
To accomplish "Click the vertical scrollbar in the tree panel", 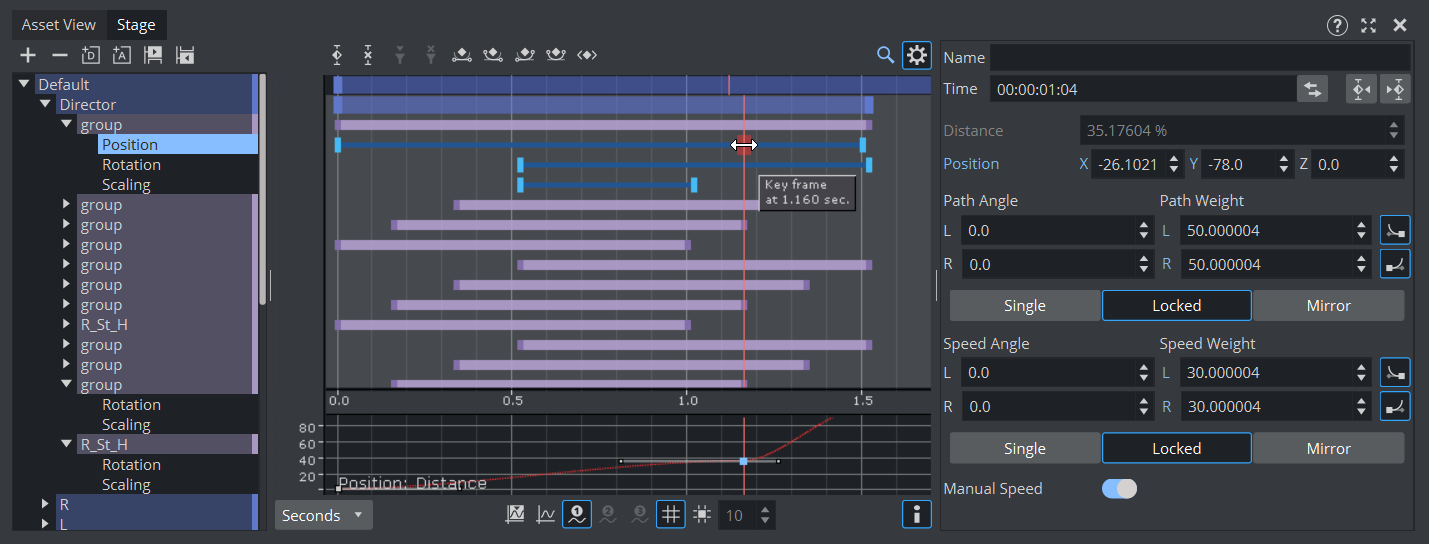I will click(263, 190).
